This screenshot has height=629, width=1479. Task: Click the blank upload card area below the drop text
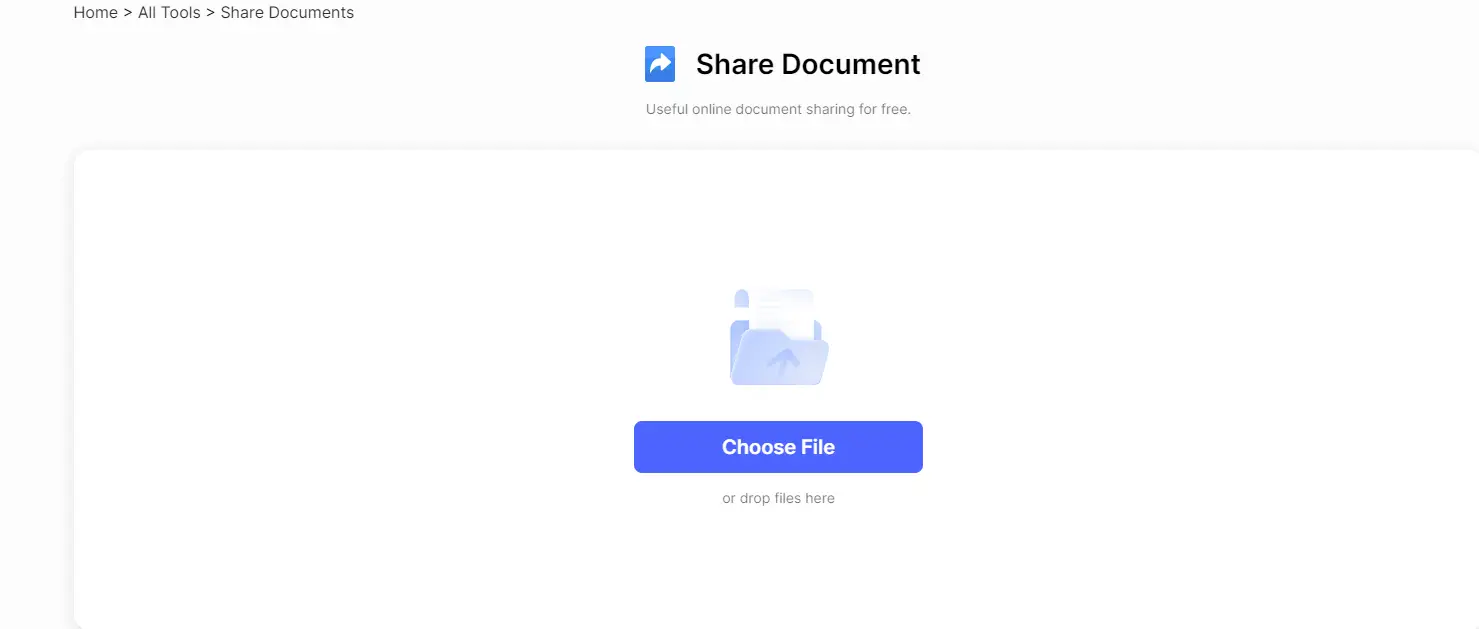pos(778,565)
